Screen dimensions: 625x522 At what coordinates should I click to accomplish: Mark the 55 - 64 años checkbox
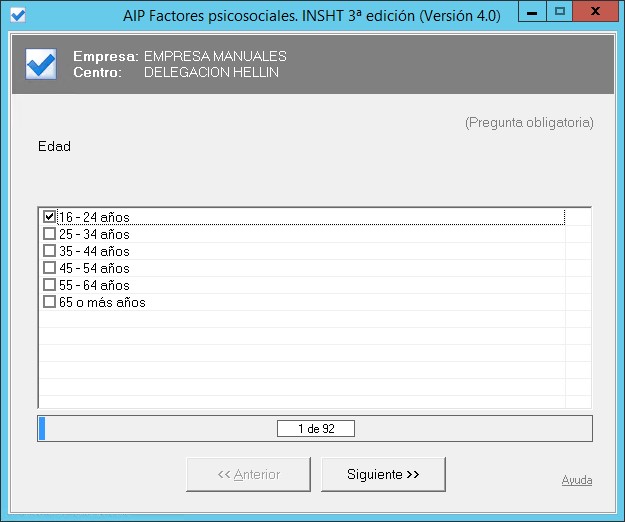(x=49, y=285)
